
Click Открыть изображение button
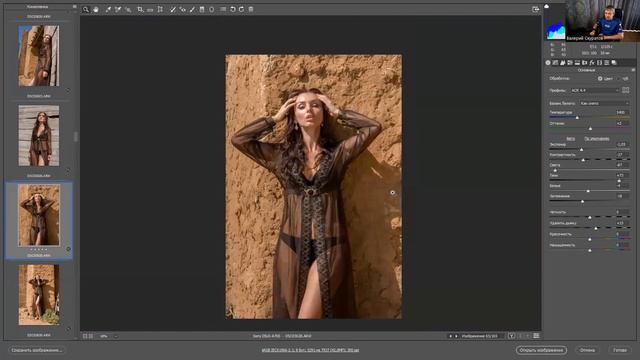[541, 350]
